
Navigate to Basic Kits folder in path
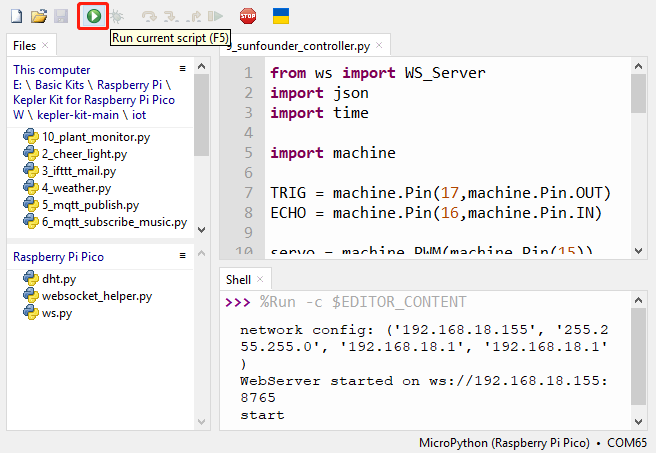click(x=59, y=85)
